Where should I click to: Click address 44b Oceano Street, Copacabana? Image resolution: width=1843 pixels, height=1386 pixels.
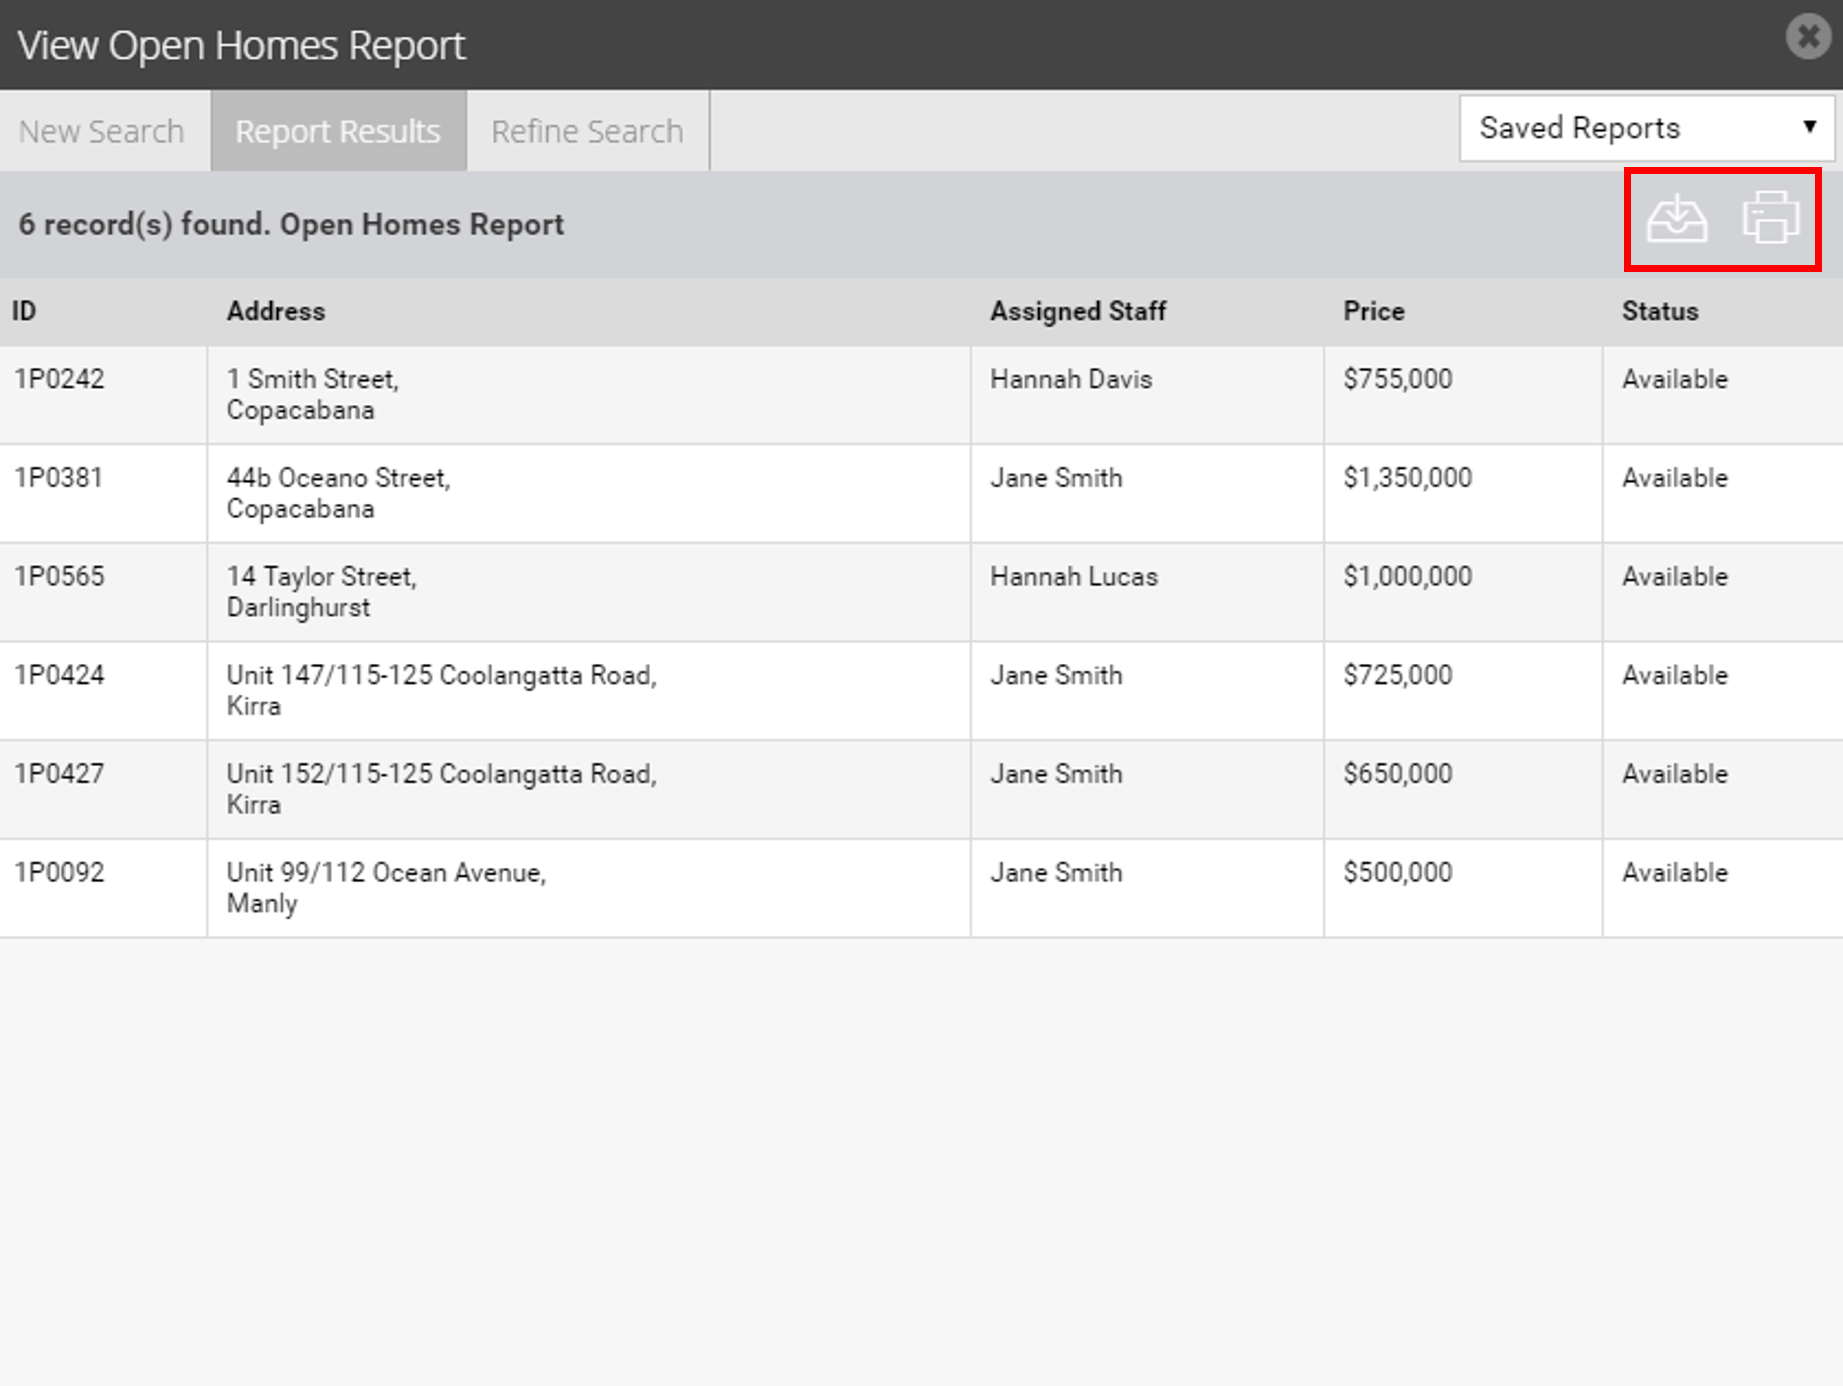click(x=339, y=493)
